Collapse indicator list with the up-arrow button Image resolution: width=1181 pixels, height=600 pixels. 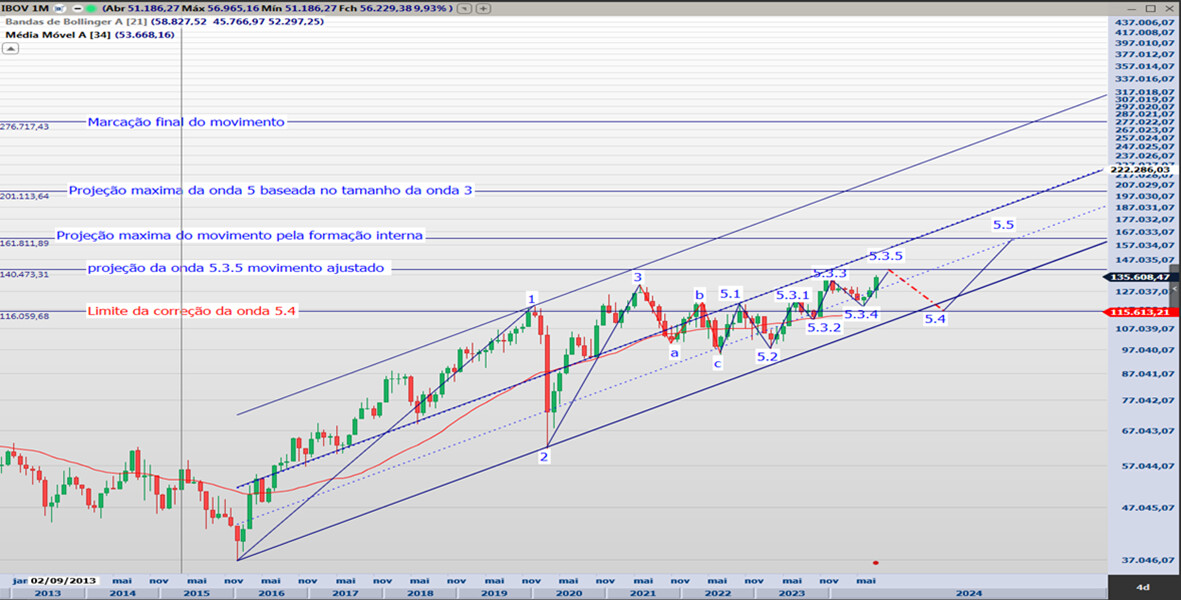(x=9, y=46)
